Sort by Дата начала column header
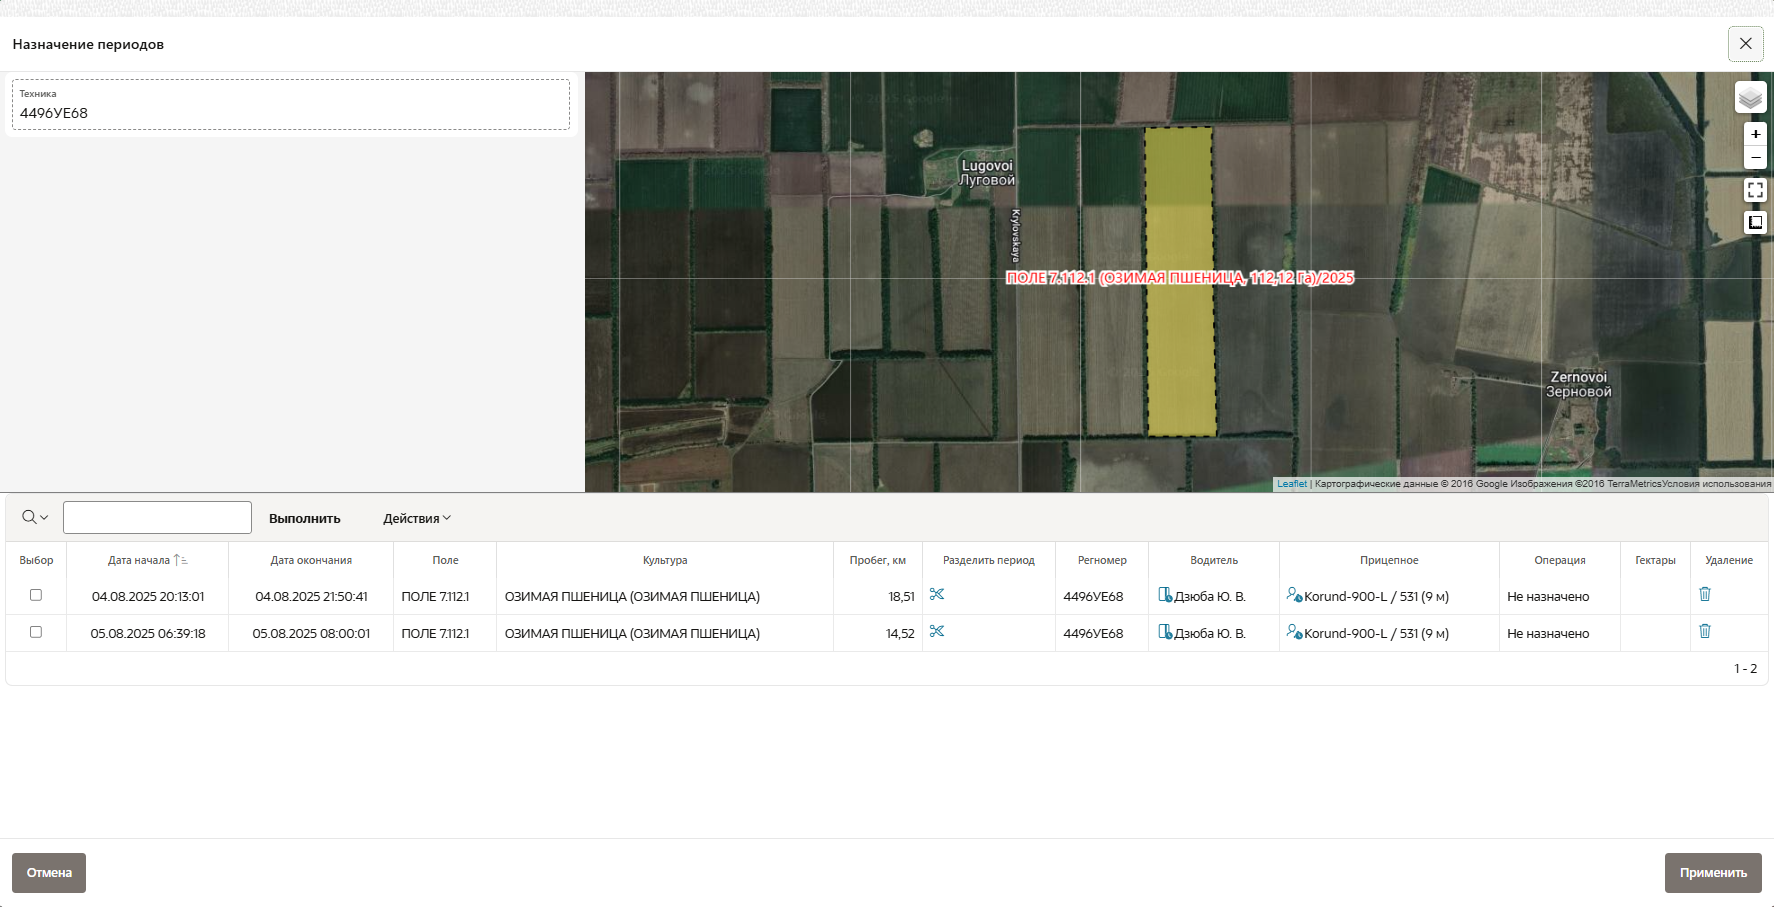The image size is (1774, 907). click(139, 561)
